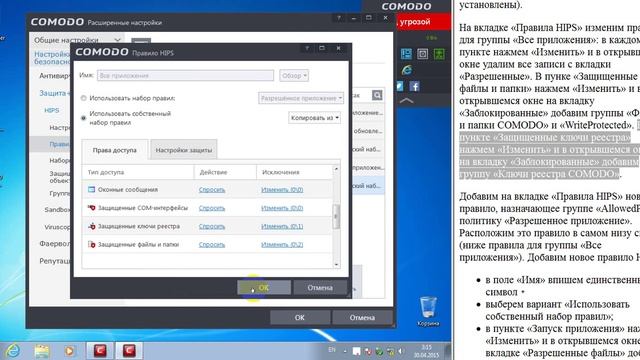Screen dimensions: 640x360
Task: Click the protected COM interfaces row icon
Action: [91, 208]
